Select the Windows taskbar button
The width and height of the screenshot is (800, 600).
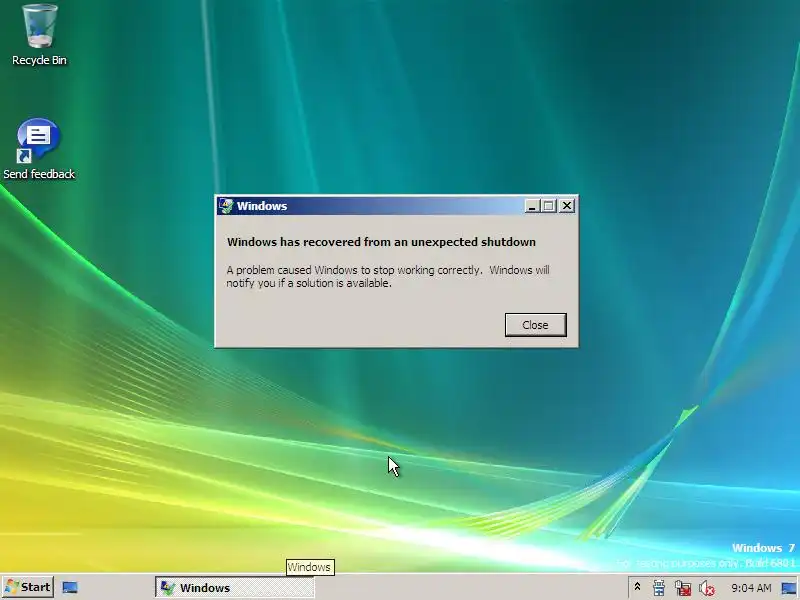[235, 588]
